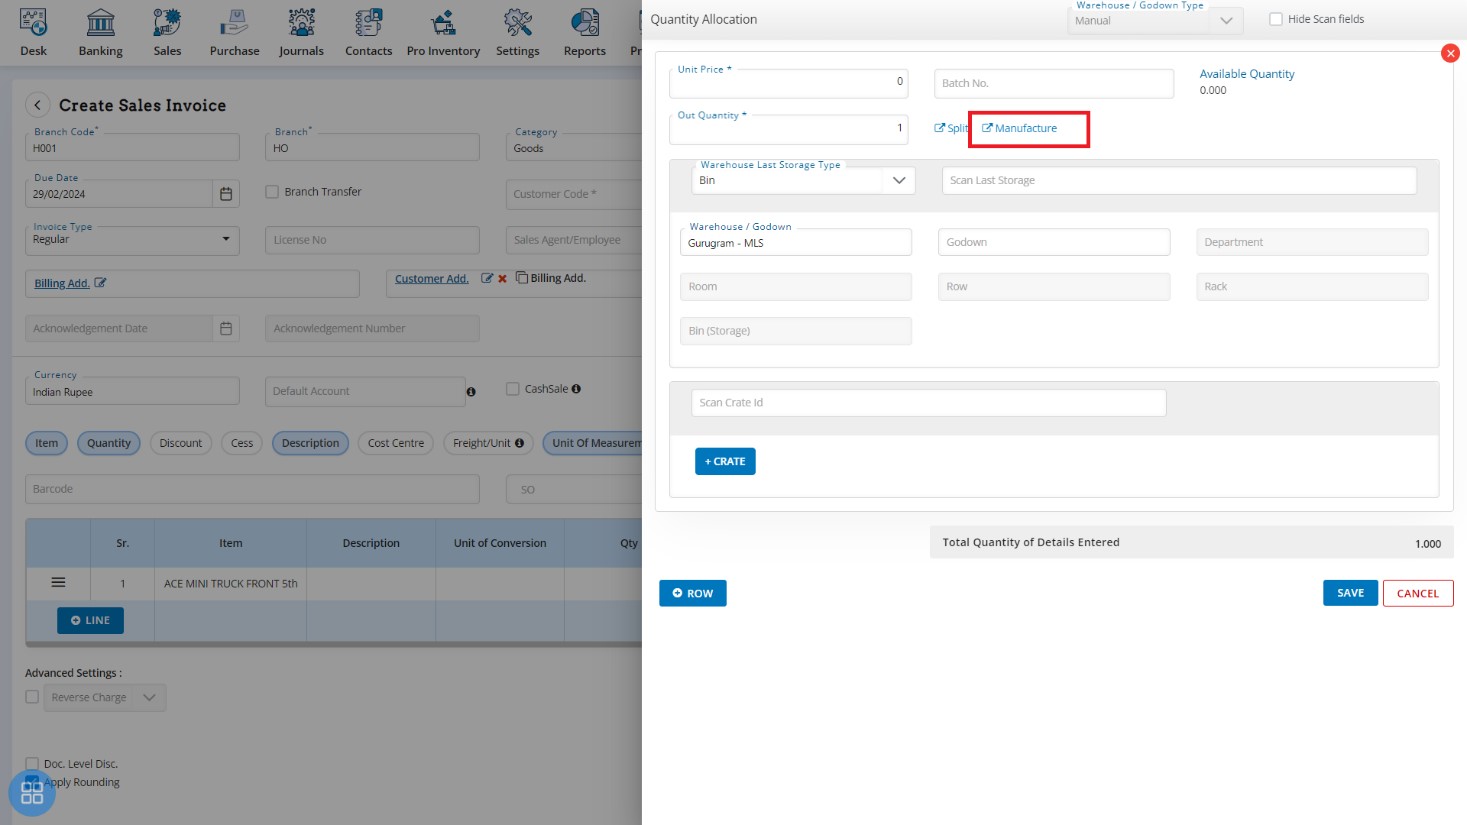Show Default Account info icon
Viewport: 1467px width, 825px height.
pos(471,392)
